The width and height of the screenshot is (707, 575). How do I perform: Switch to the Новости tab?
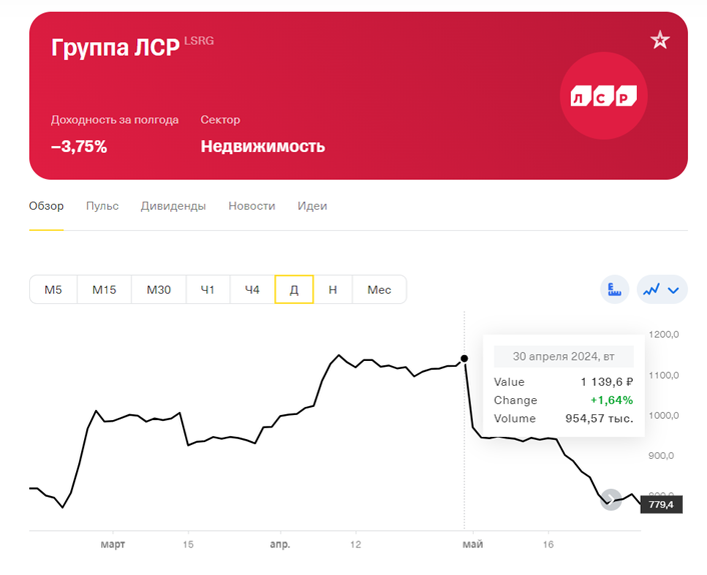[x=252, y=206]
